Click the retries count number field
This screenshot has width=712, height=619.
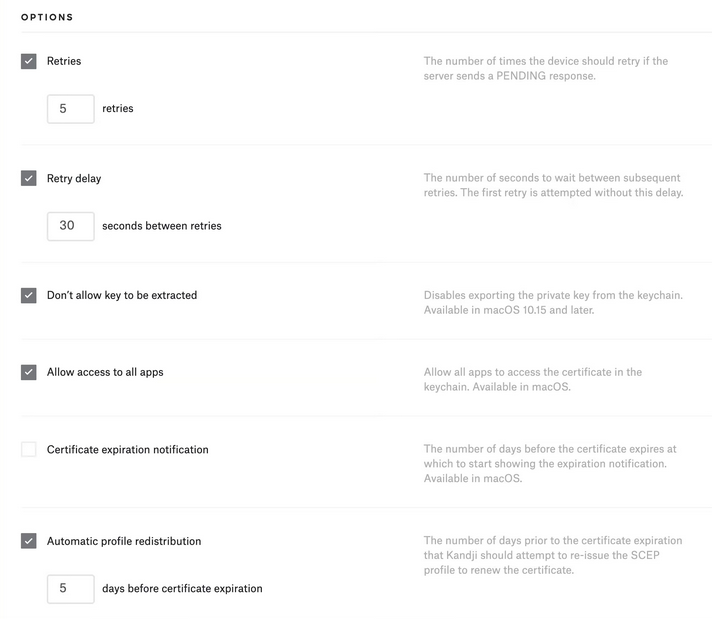click(70, 109)
